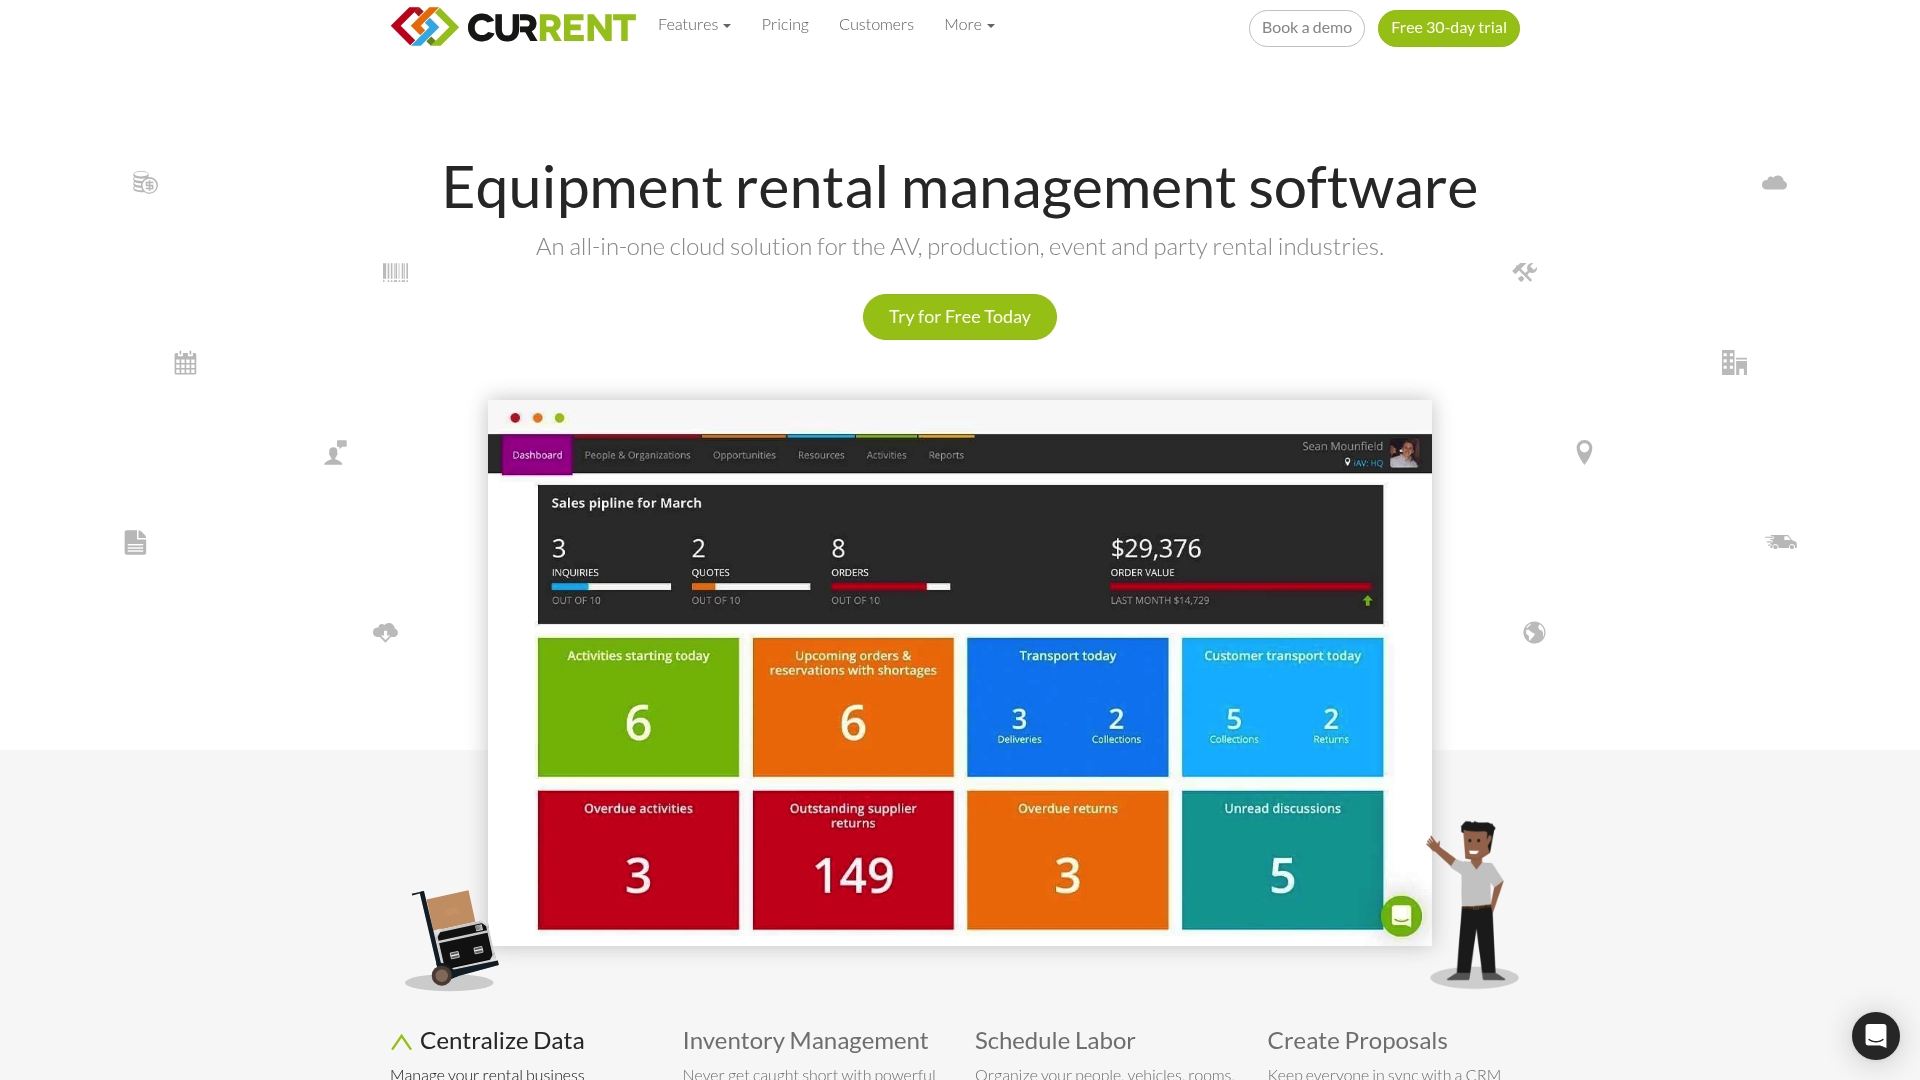1920x1080 pixels.
Task: Click Sean Mounfield's profile photo
Action: click(x=1404, y=452)
